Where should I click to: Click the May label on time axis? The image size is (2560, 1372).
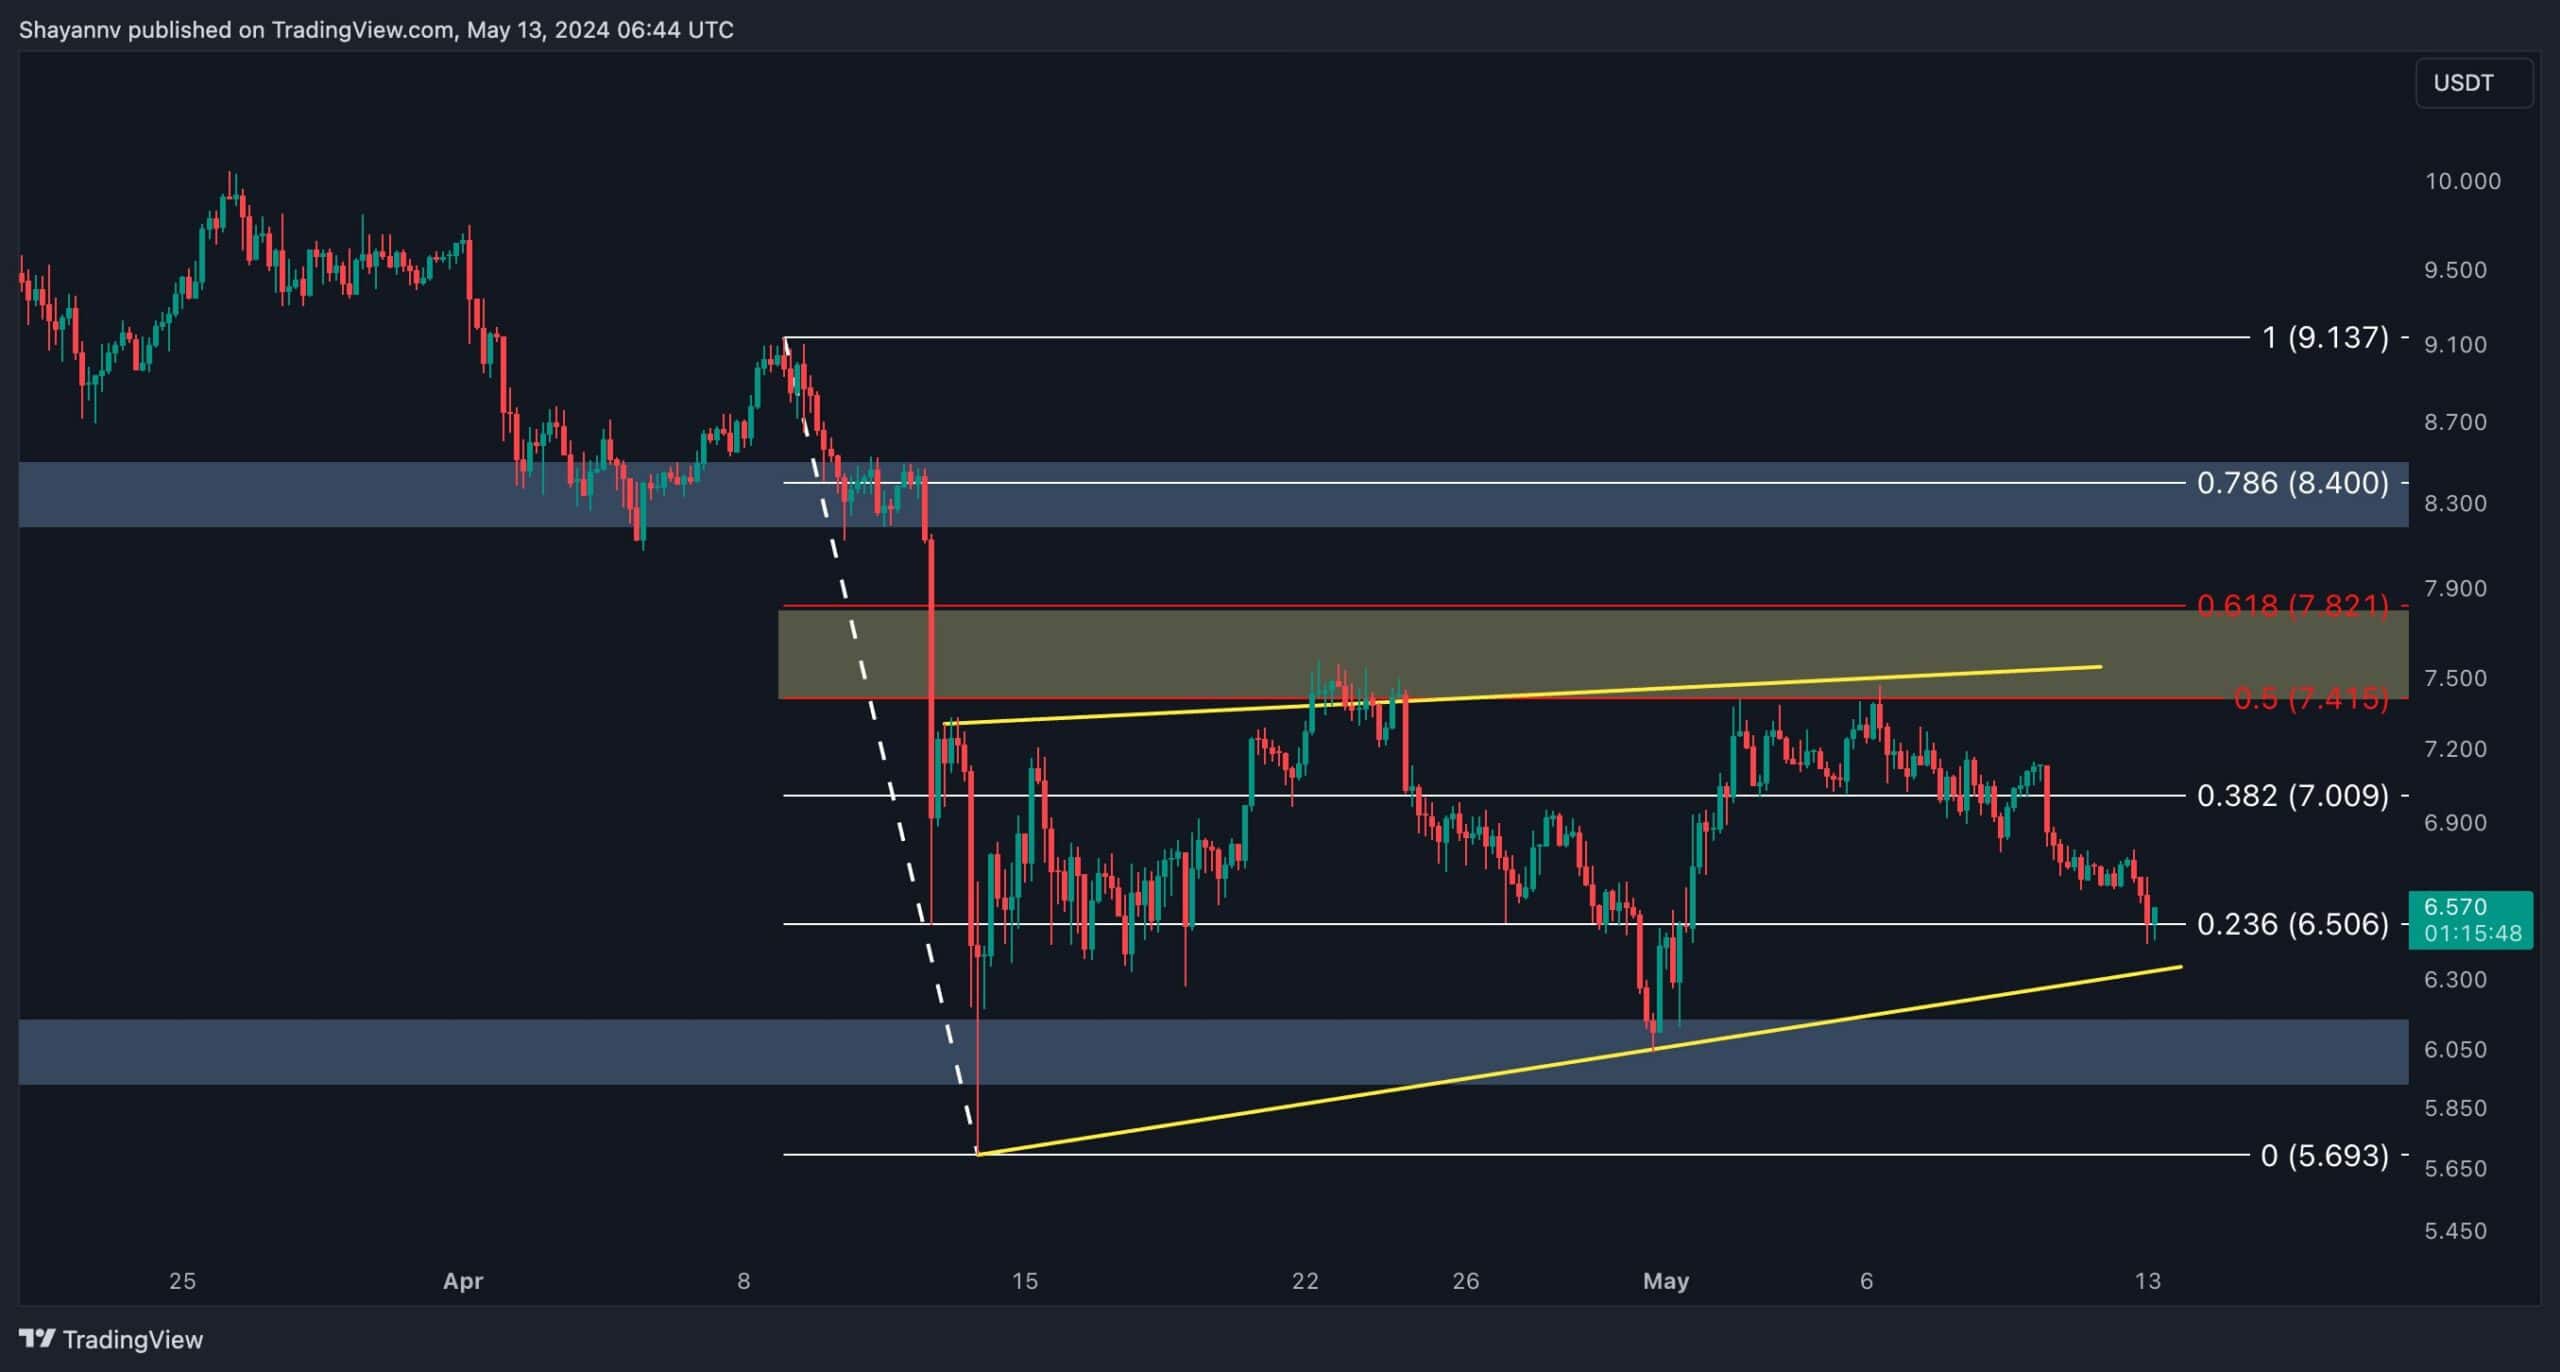[x=1666, y=1281]
